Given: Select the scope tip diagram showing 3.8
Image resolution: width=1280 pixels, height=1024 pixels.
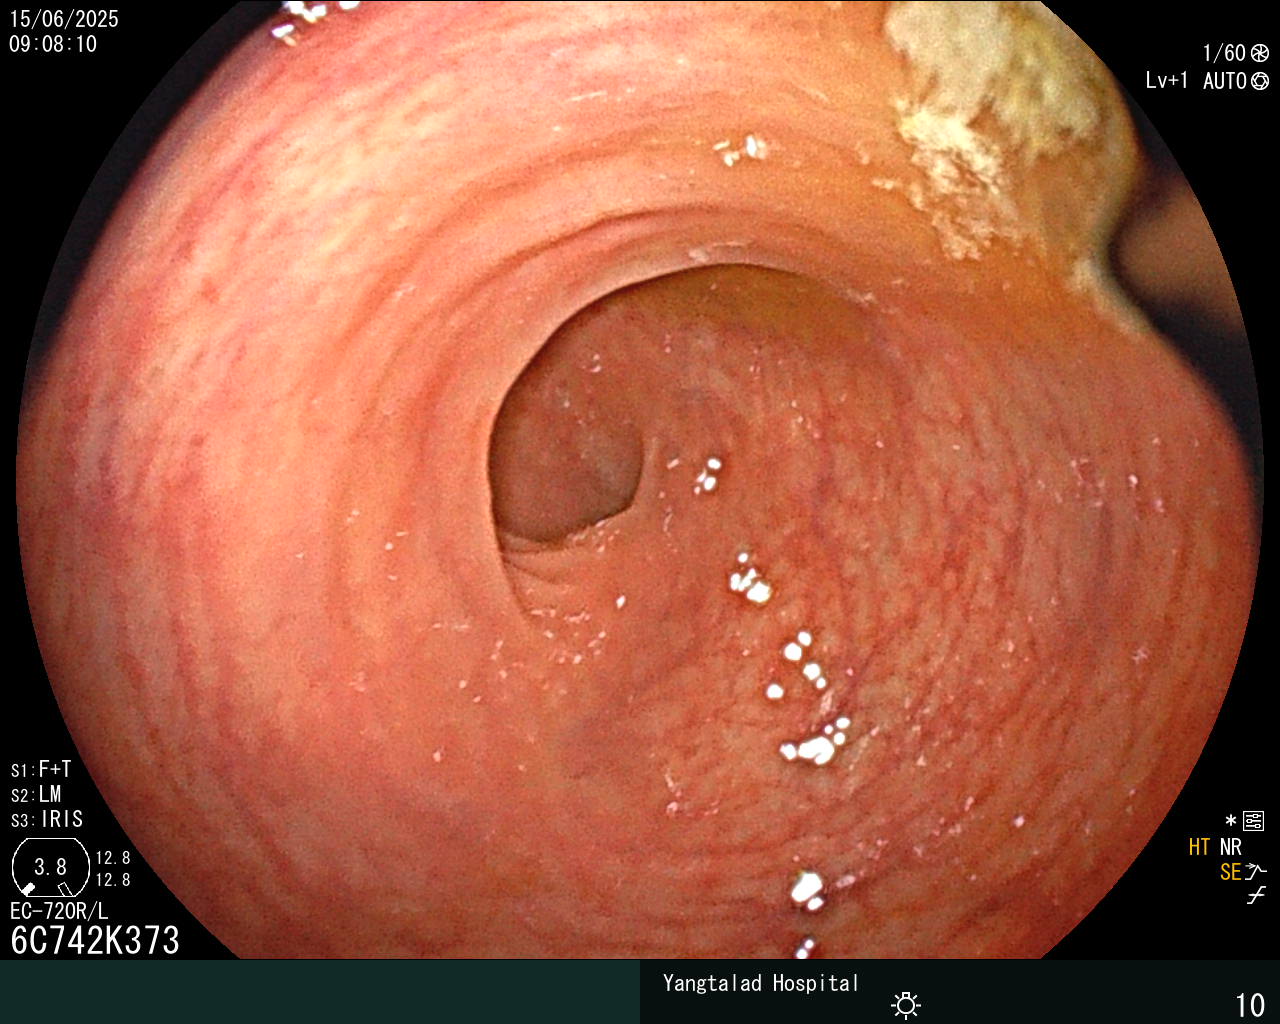Looking at the screenshot, I should (x=51, y=867).
